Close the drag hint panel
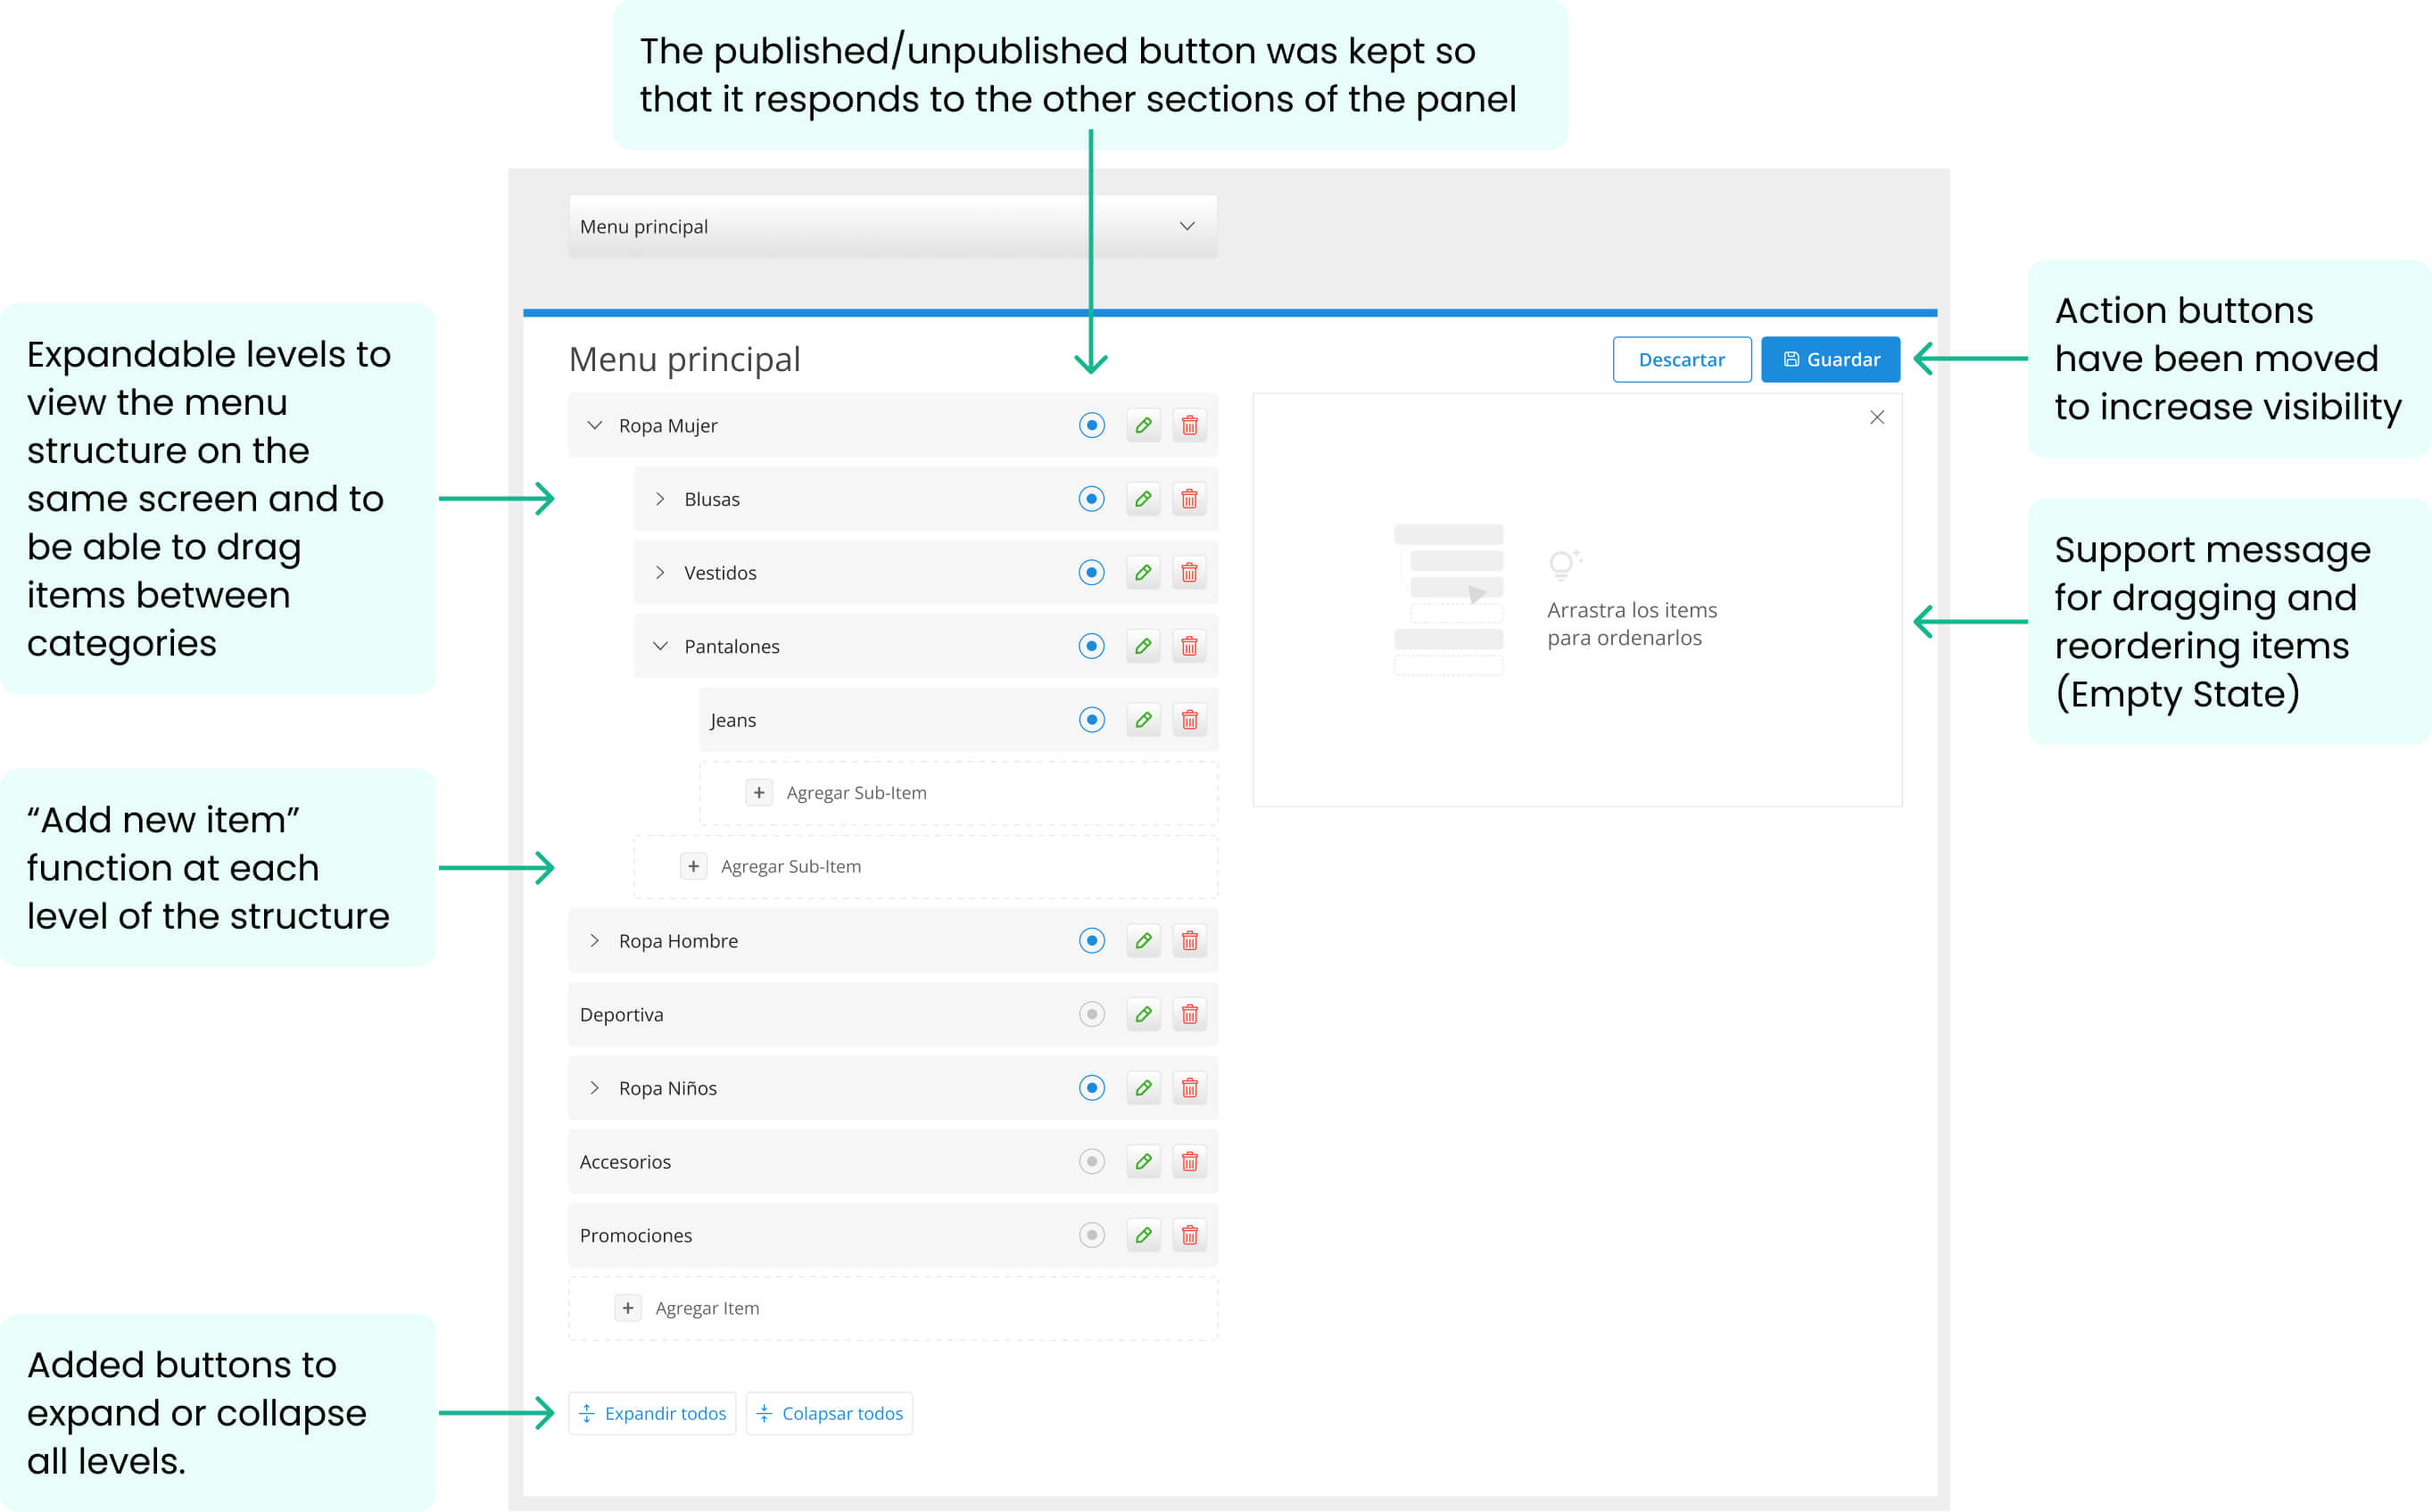Viewport: 2432px width, 1512px height. point(1877,418)
